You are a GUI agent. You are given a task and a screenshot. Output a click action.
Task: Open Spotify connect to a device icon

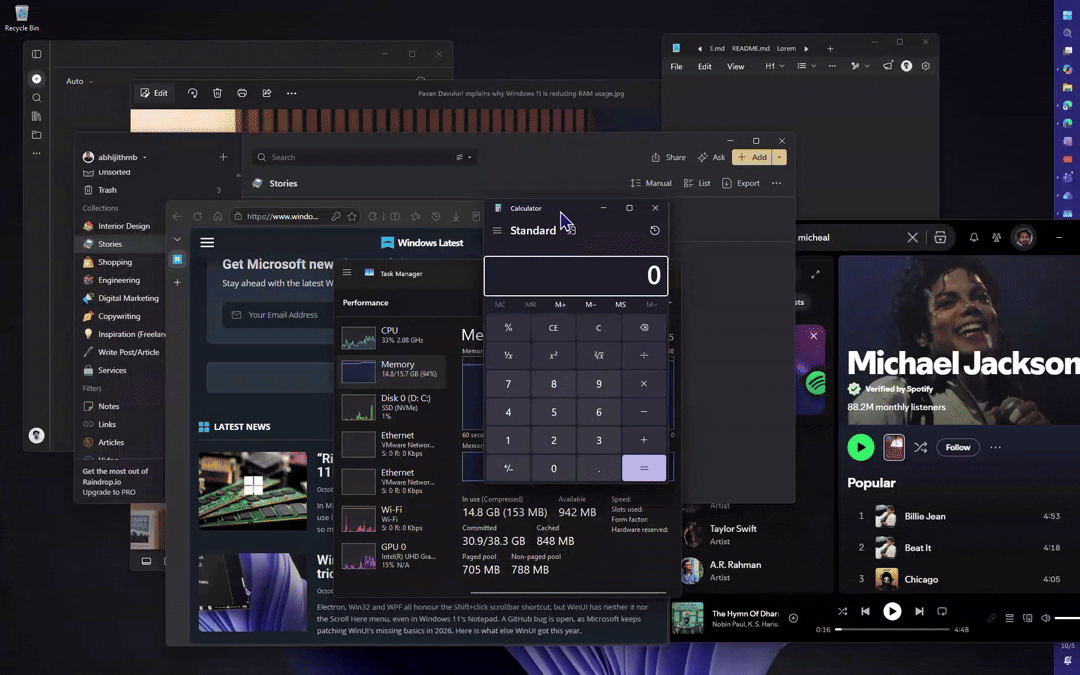(1027, 618)
